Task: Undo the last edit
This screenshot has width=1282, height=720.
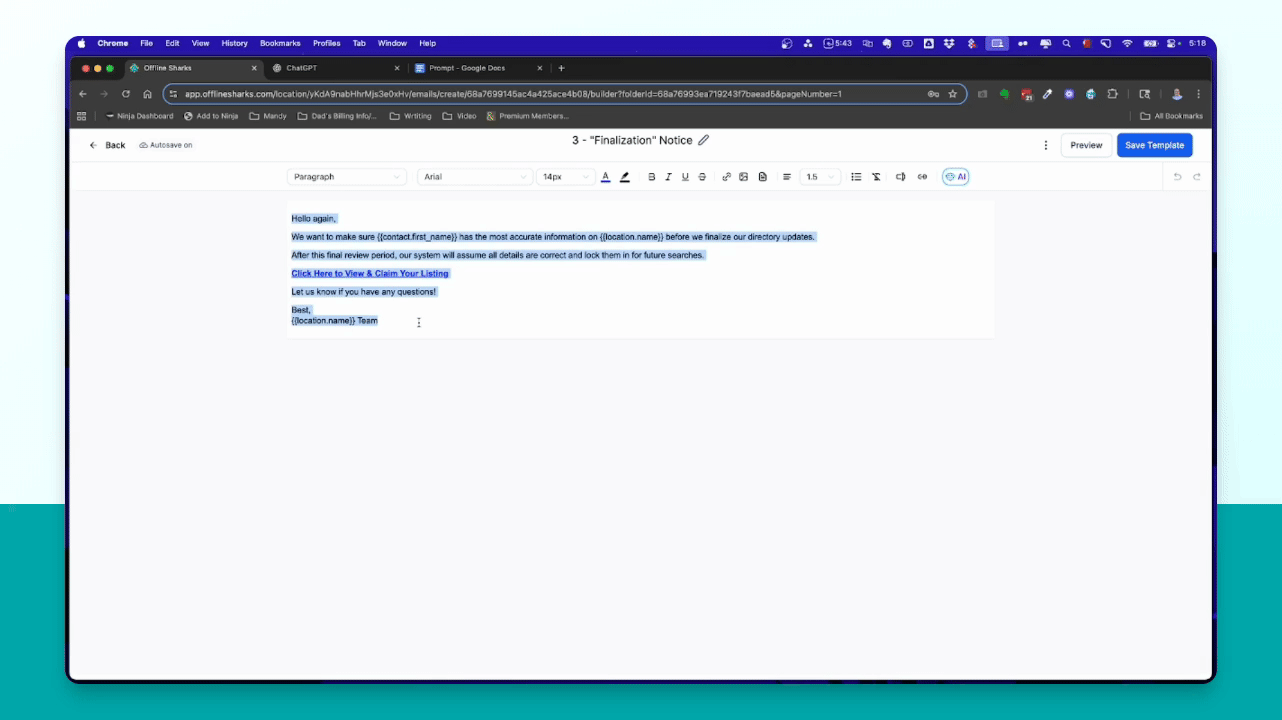Action: 1177,177
